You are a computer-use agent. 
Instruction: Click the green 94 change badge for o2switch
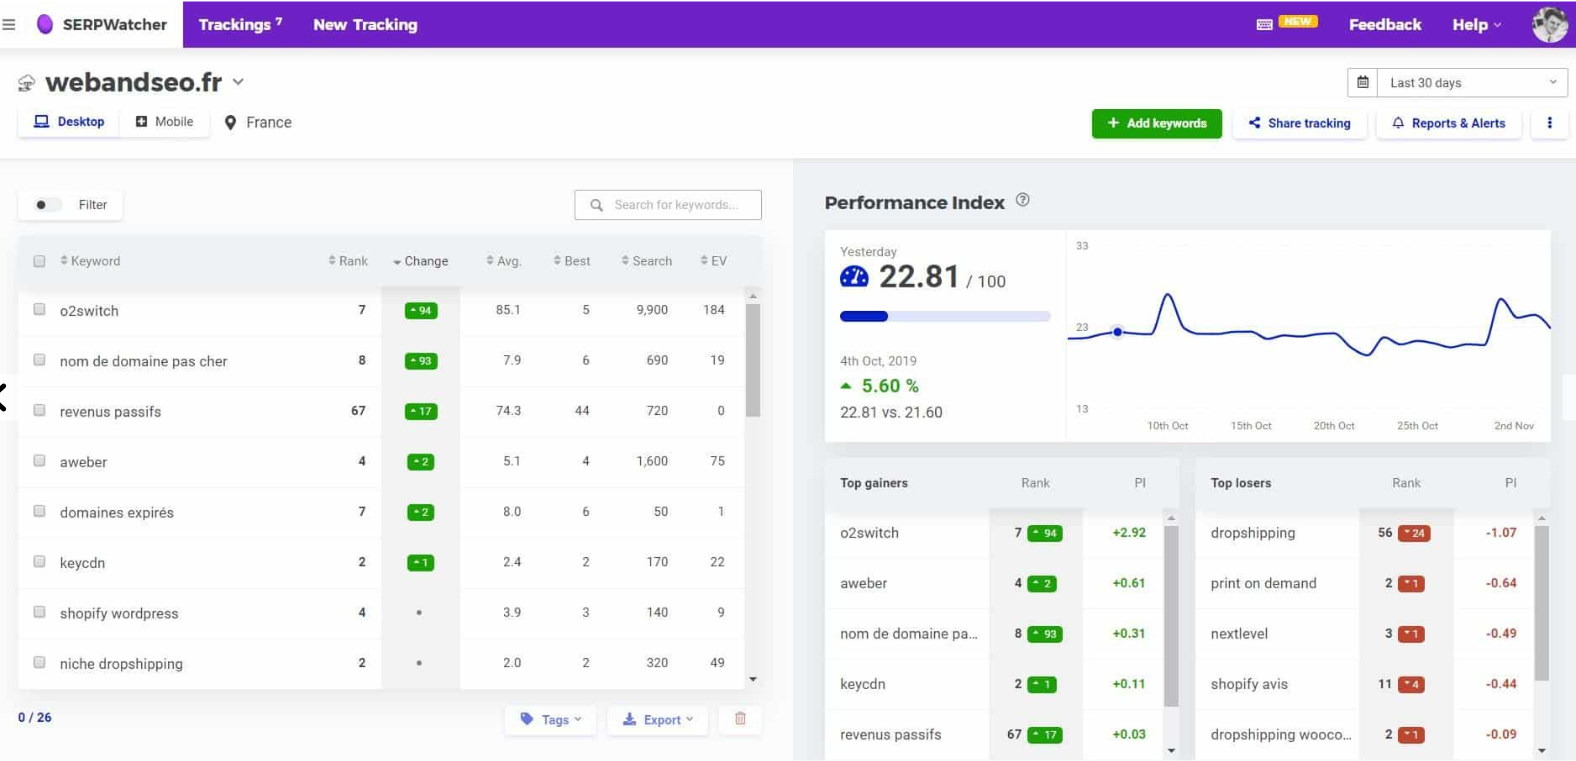tap(421, 310)
